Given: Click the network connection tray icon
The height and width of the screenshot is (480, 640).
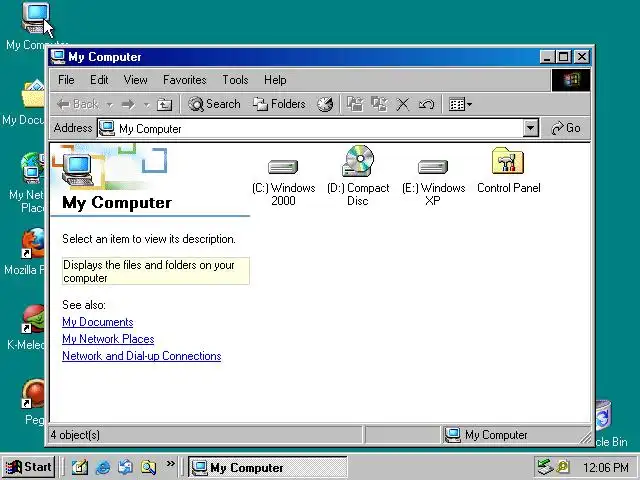Looking at the screenshot, I should [545, 467].
